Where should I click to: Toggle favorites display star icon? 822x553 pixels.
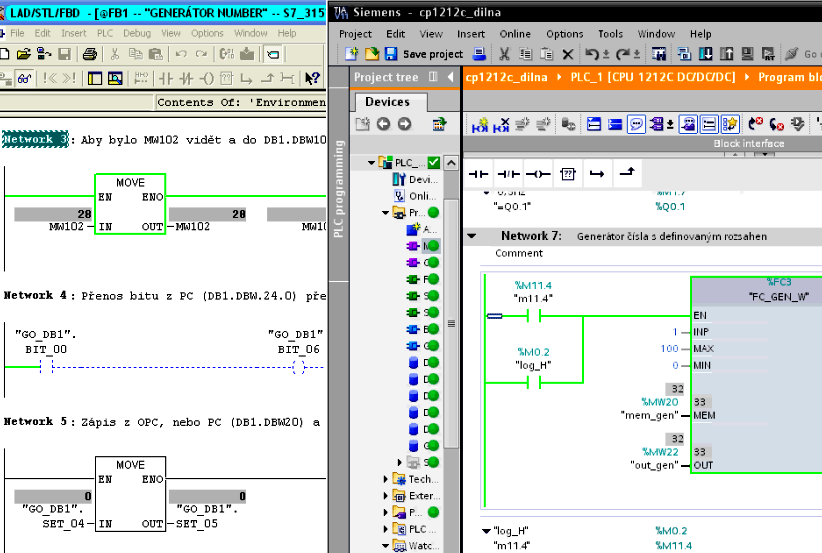(x=730, y=124)
